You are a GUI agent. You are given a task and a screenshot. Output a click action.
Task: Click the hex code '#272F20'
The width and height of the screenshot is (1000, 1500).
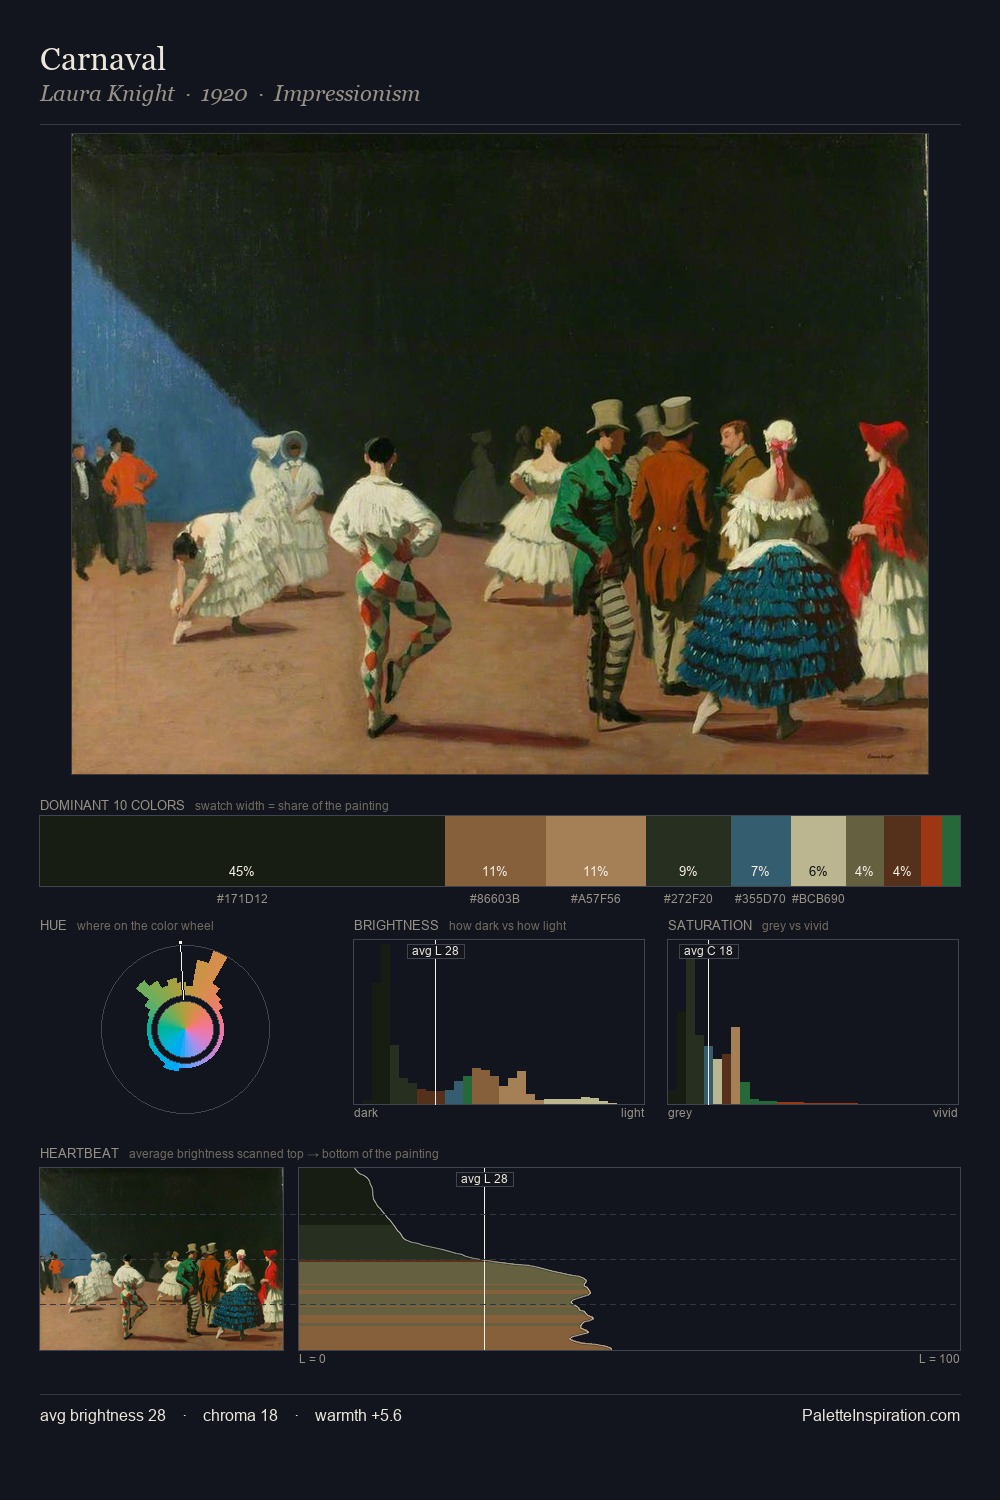(x=688, y=898)
